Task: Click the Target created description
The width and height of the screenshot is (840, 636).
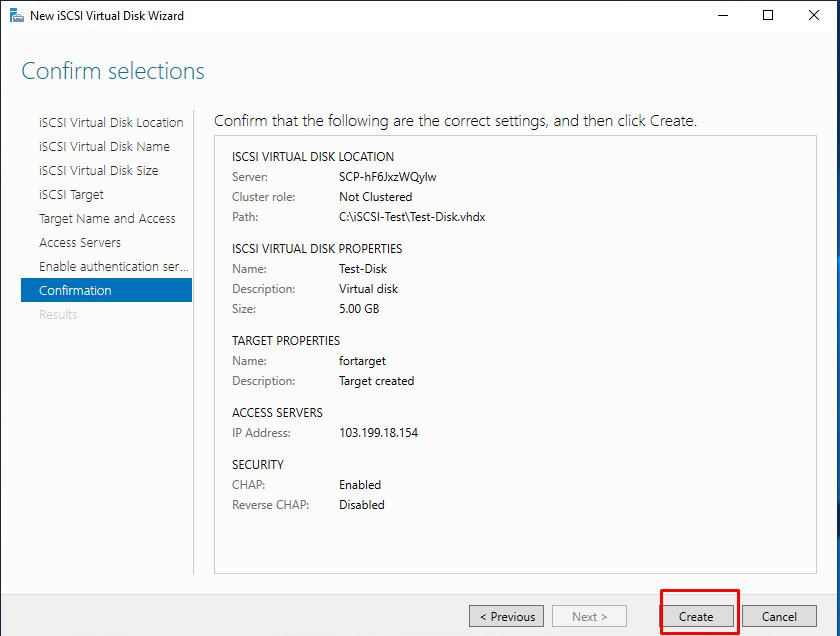Action: [x=376, y=381]
